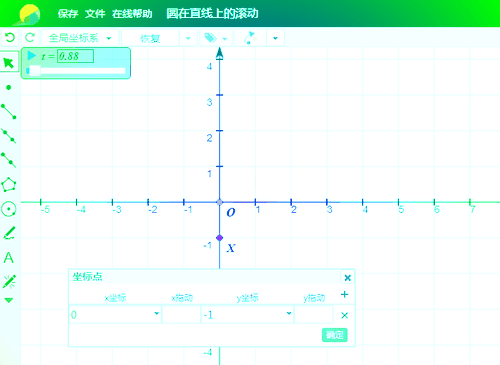Expand the arrow next to 恢复
The height and width of the screenshot is (365, 500).
point(188,38)
